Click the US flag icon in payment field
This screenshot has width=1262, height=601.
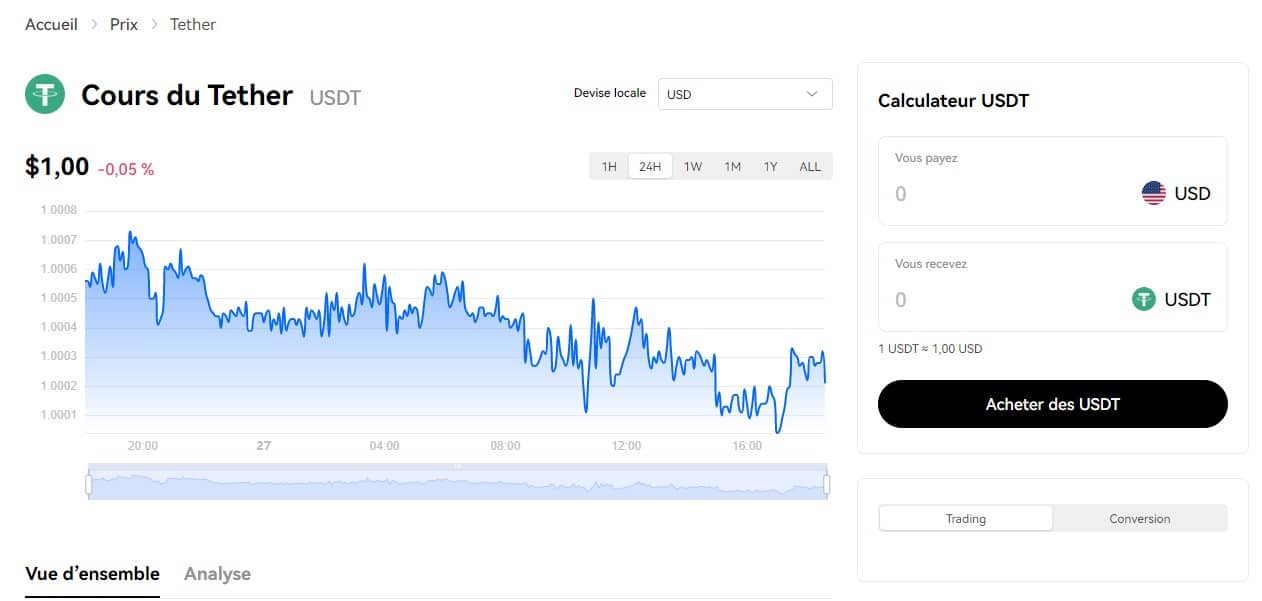(x=1155, y=193)
